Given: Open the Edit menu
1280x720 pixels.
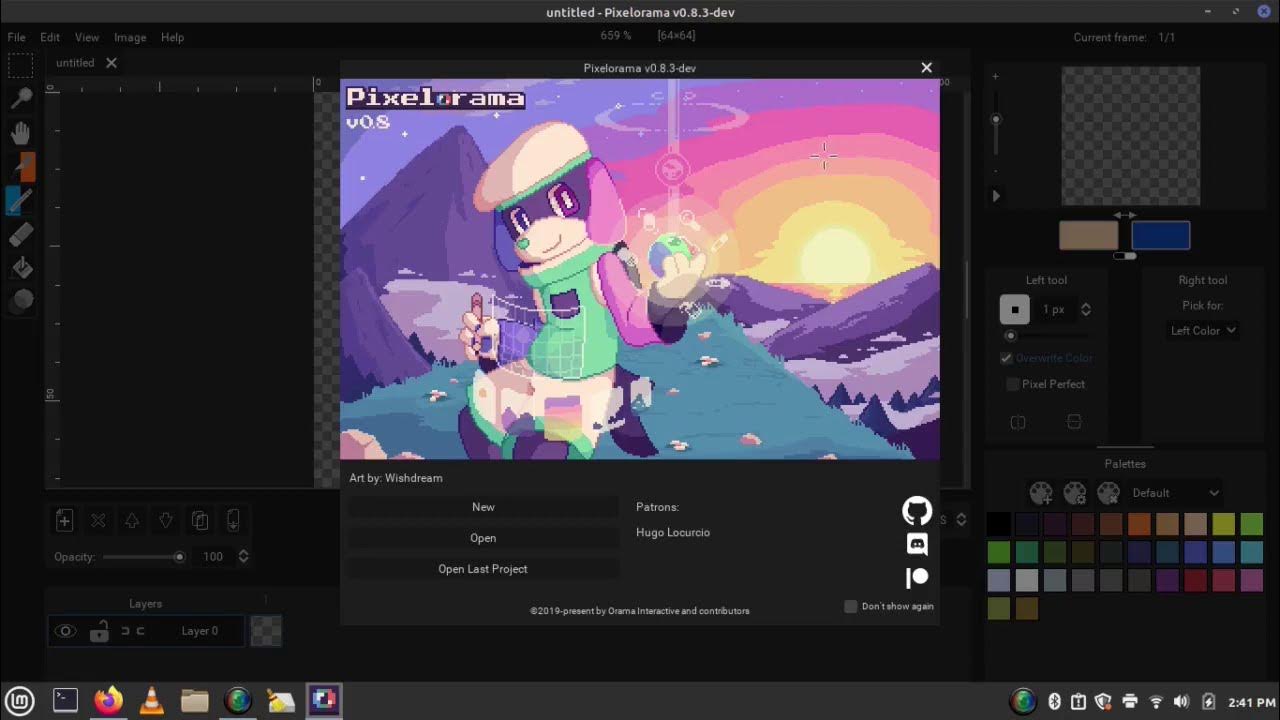Looking at the screenshot, I should (50, 37).
